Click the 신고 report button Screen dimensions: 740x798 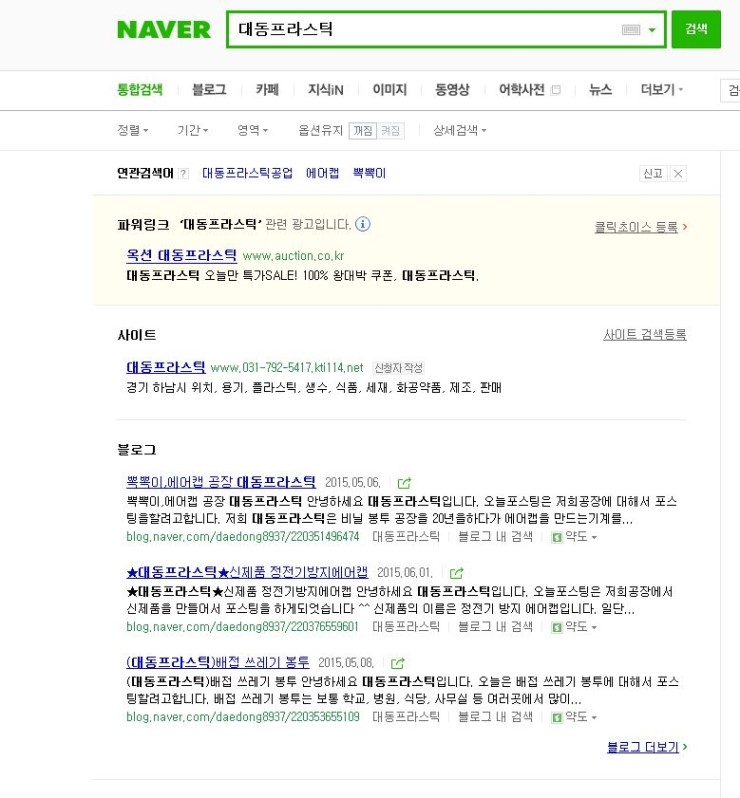tap(653, 174)
